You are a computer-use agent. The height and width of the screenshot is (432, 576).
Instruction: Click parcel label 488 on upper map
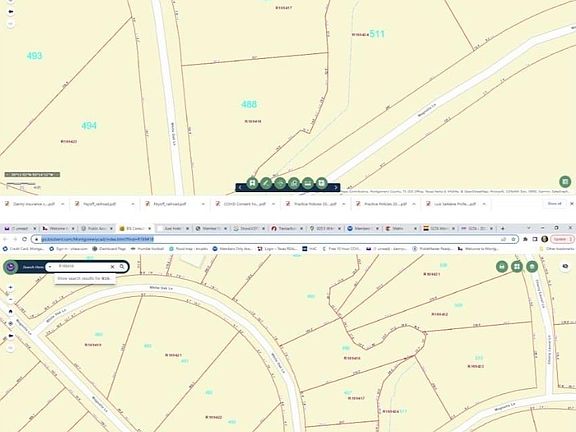[249, 104]
